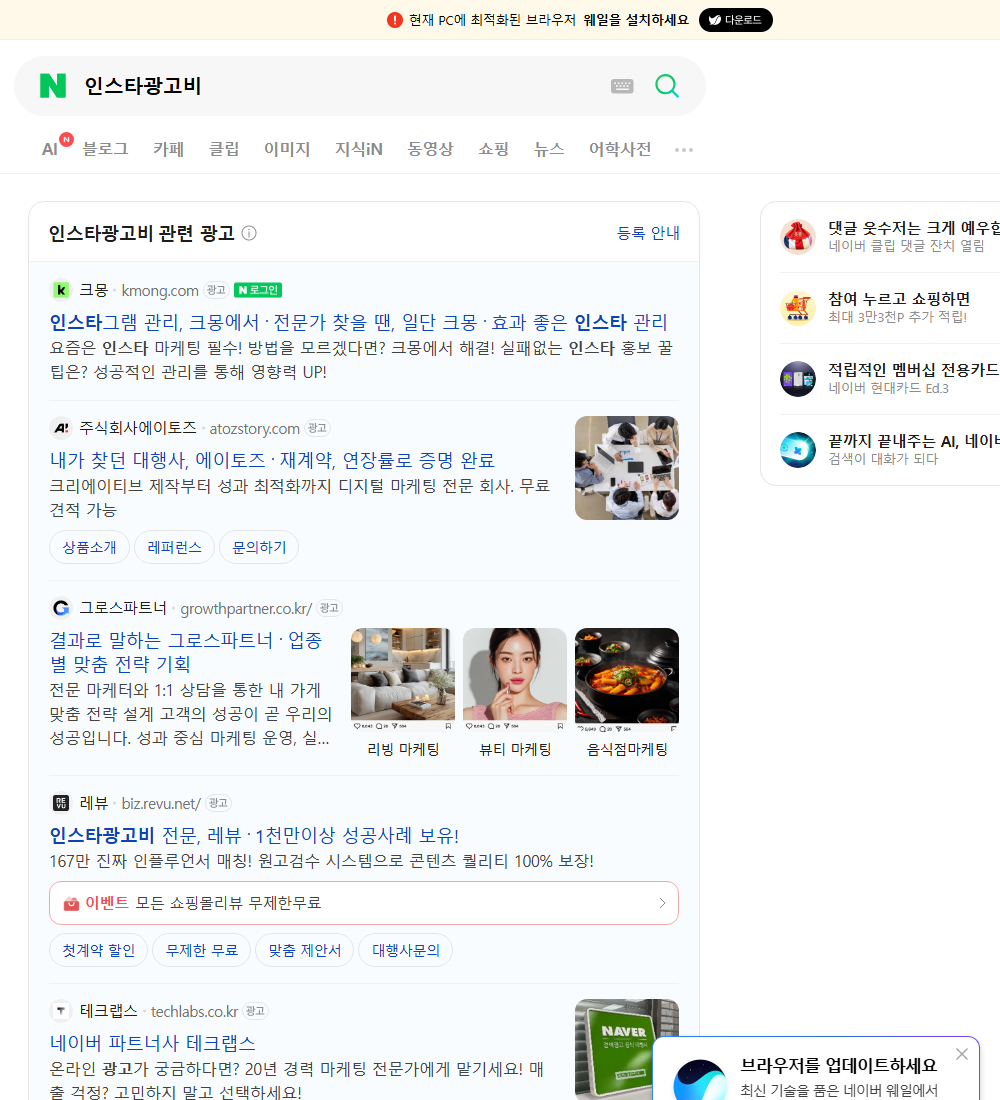Open the on-screen keyboard icon

click(622, 86)
